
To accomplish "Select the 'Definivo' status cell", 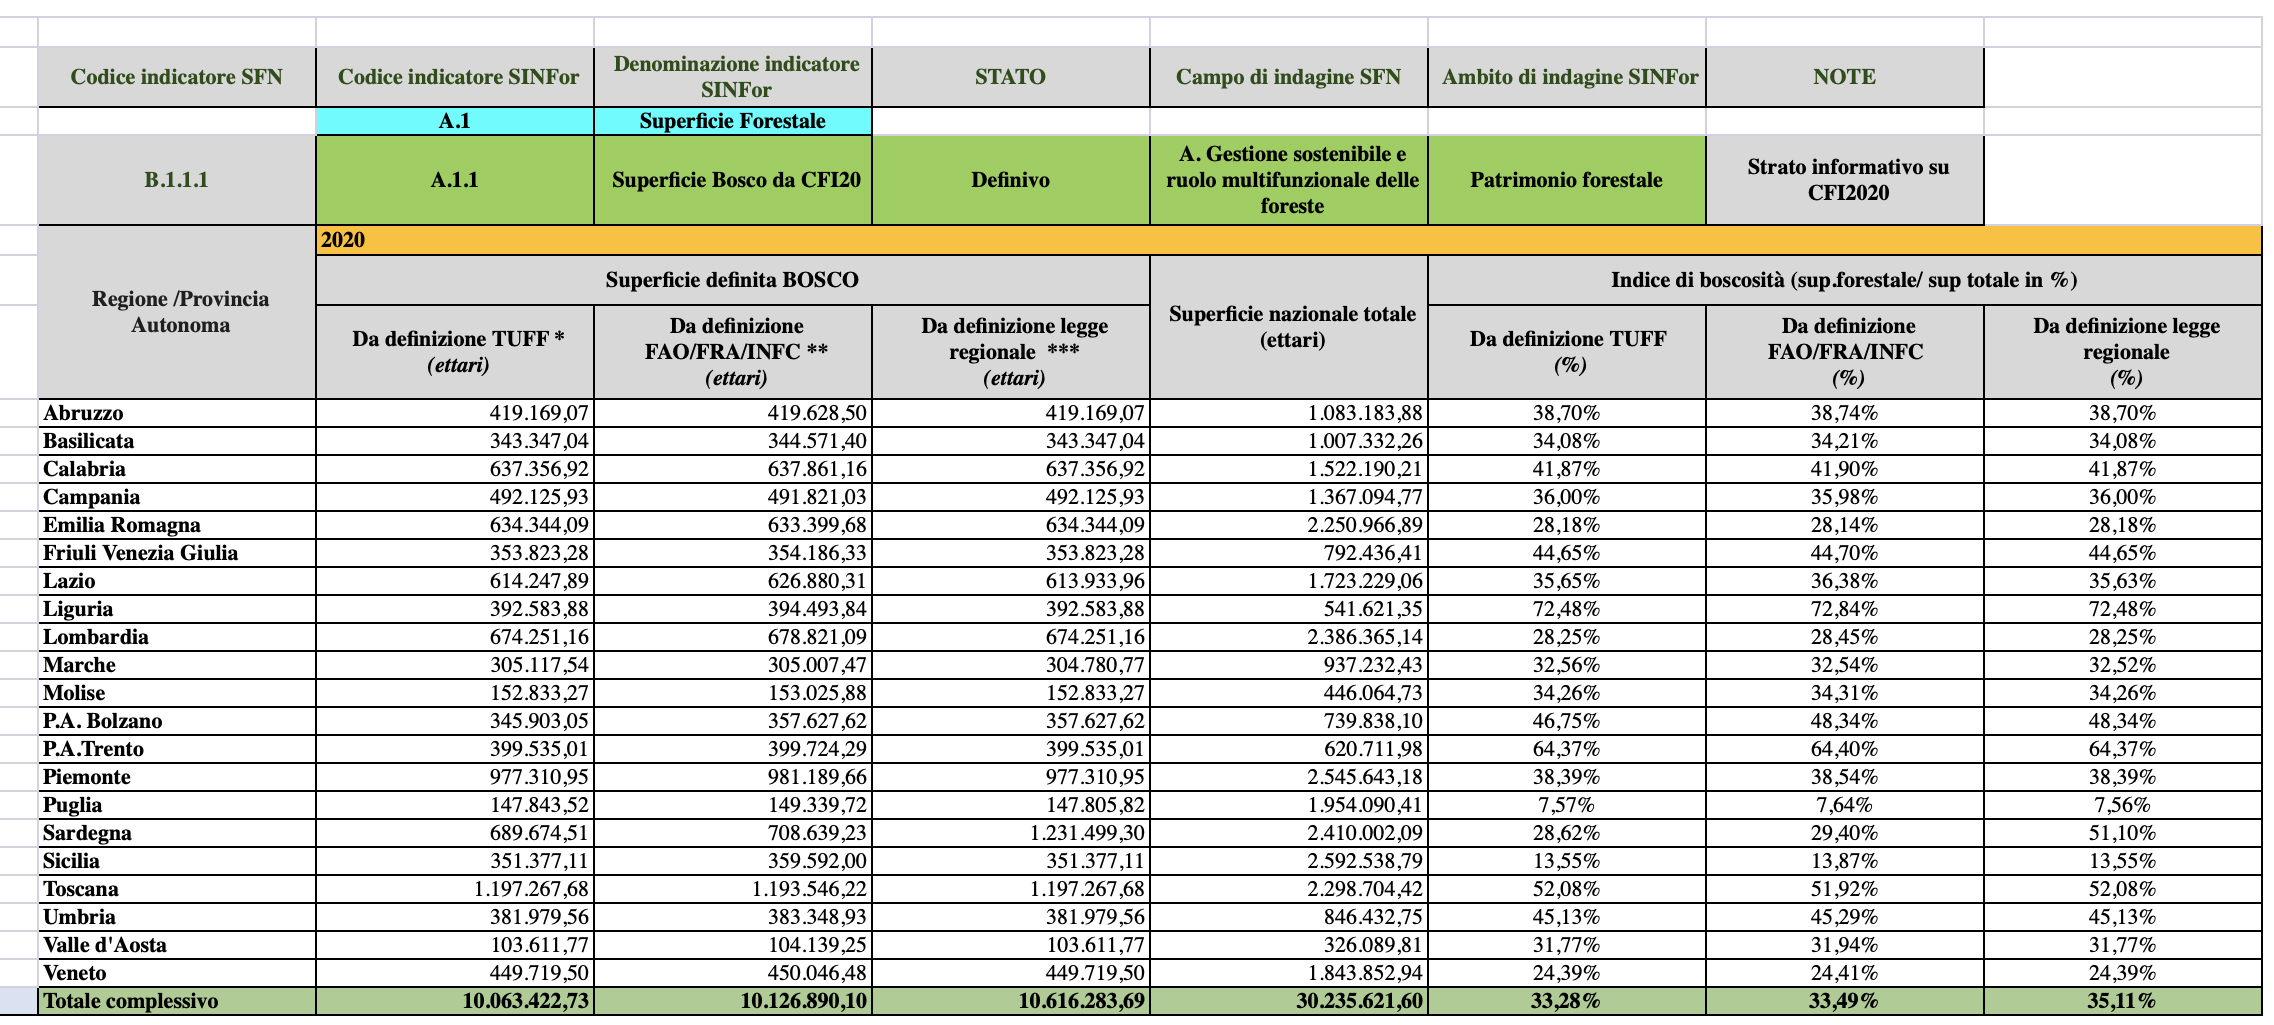I will [1010, 180].
